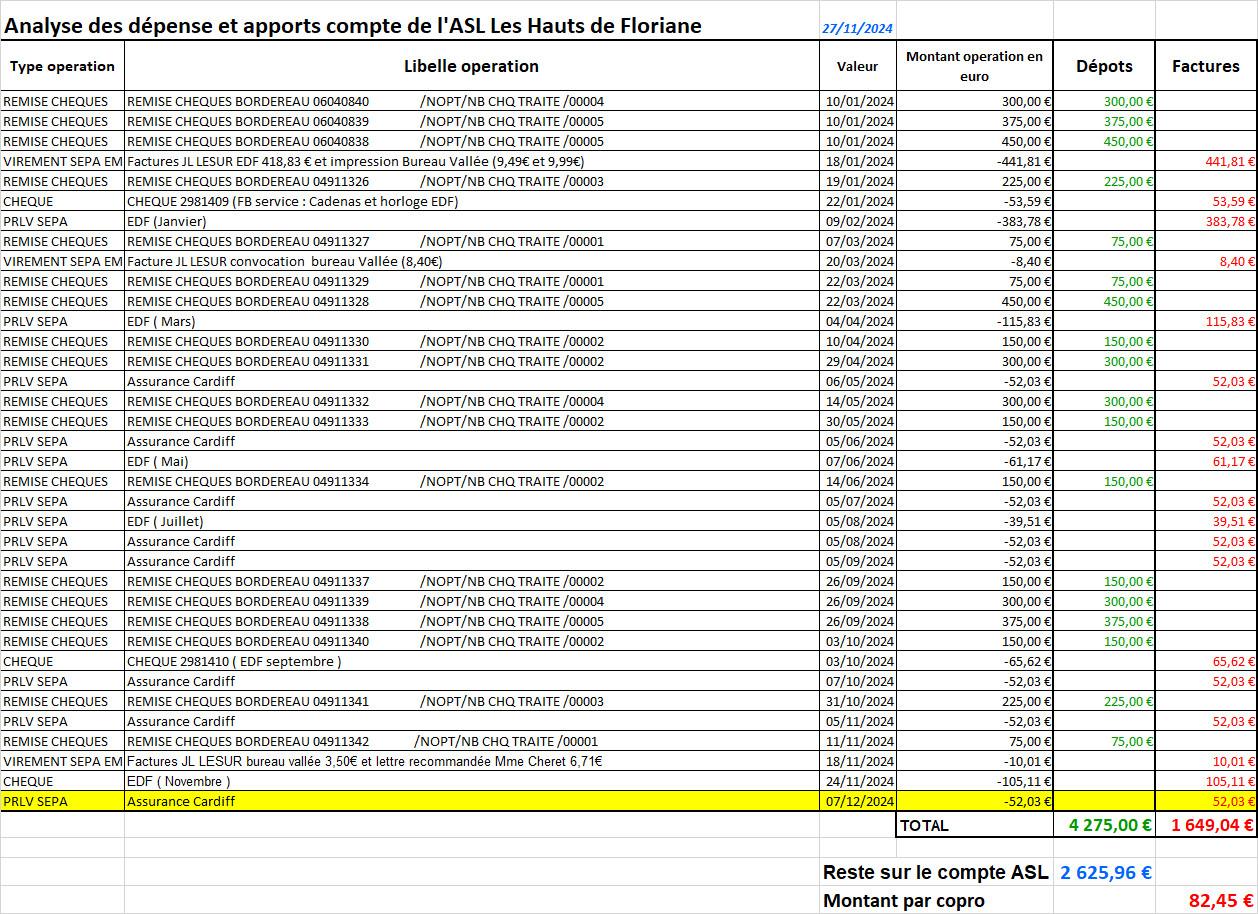Select the 'Valeur' column header

pyautogui.click(x=857, y=66)
